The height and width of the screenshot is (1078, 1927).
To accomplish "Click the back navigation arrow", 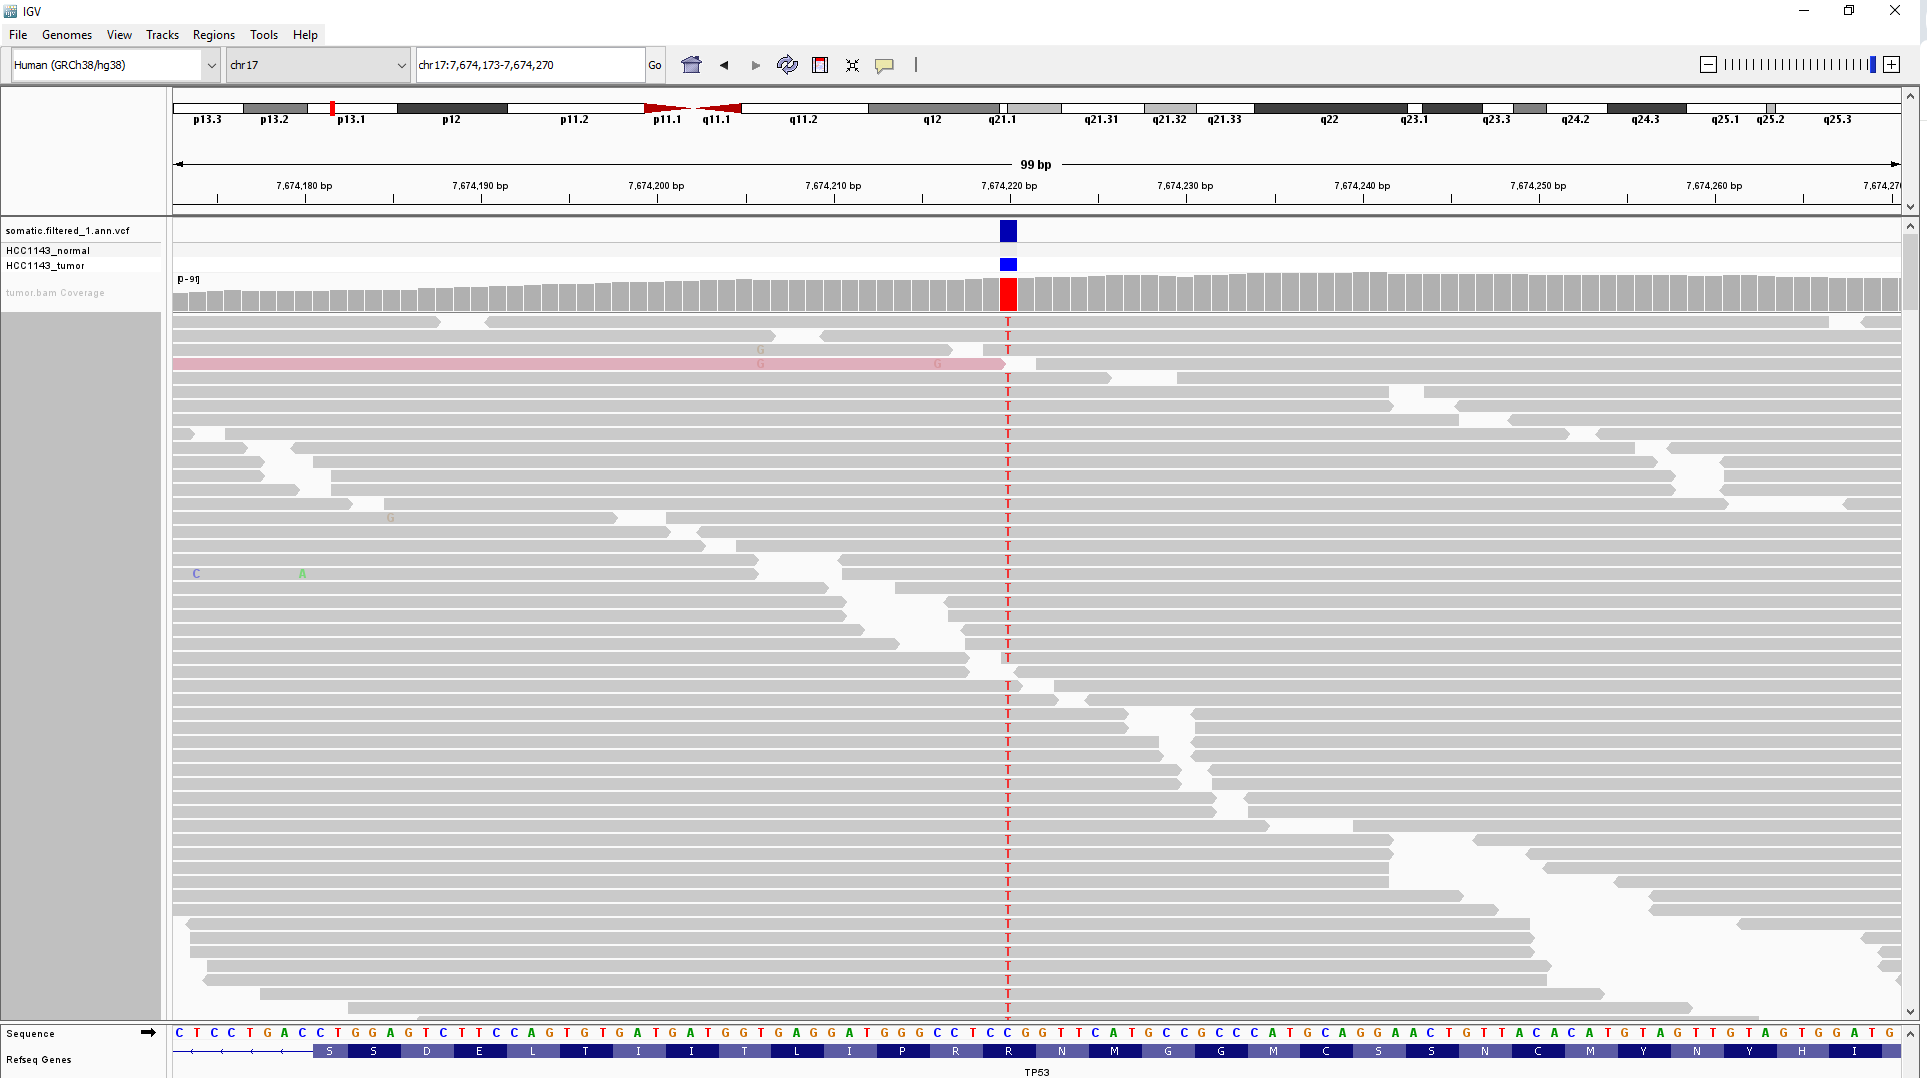I will (724, 64).
